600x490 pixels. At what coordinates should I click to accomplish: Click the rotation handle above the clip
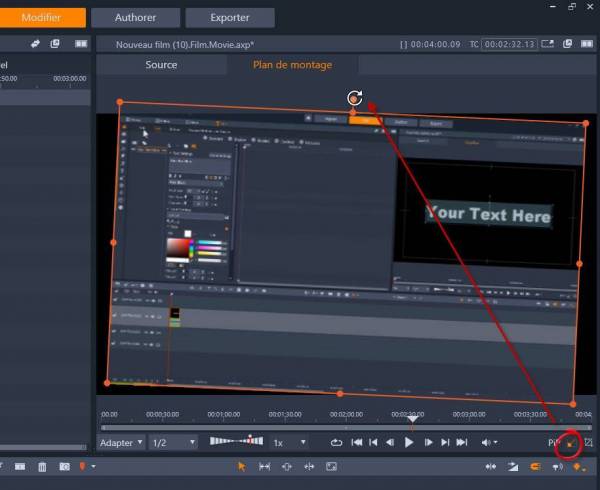pyautogui.click(x=354, y=98)
